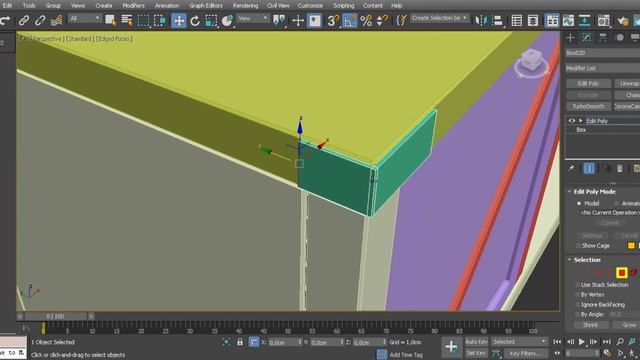Activate Select Object tool

[111, 20]
